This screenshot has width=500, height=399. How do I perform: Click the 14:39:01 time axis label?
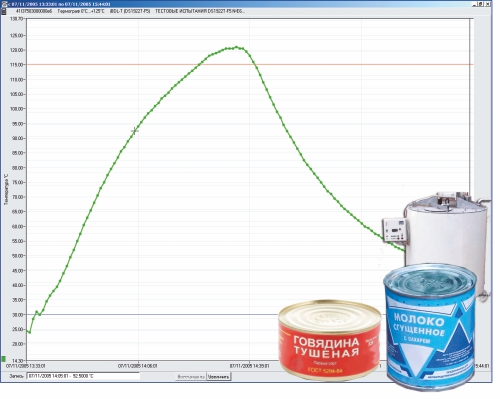[249, 366]
